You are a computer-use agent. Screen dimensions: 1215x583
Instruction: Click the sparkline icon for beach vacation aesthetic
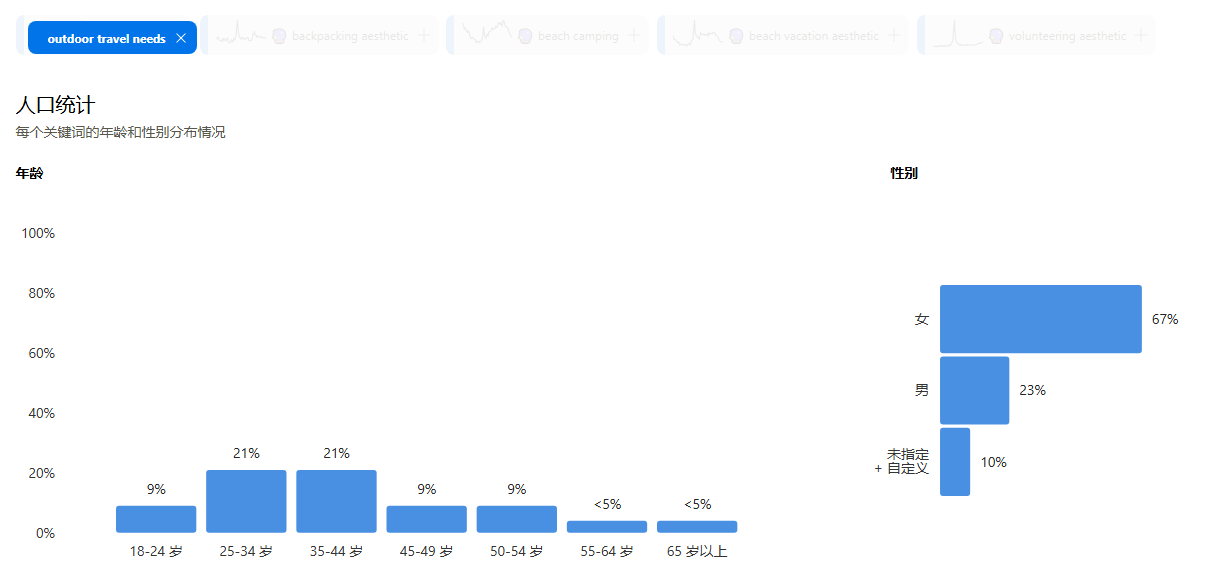click(697, 35)
